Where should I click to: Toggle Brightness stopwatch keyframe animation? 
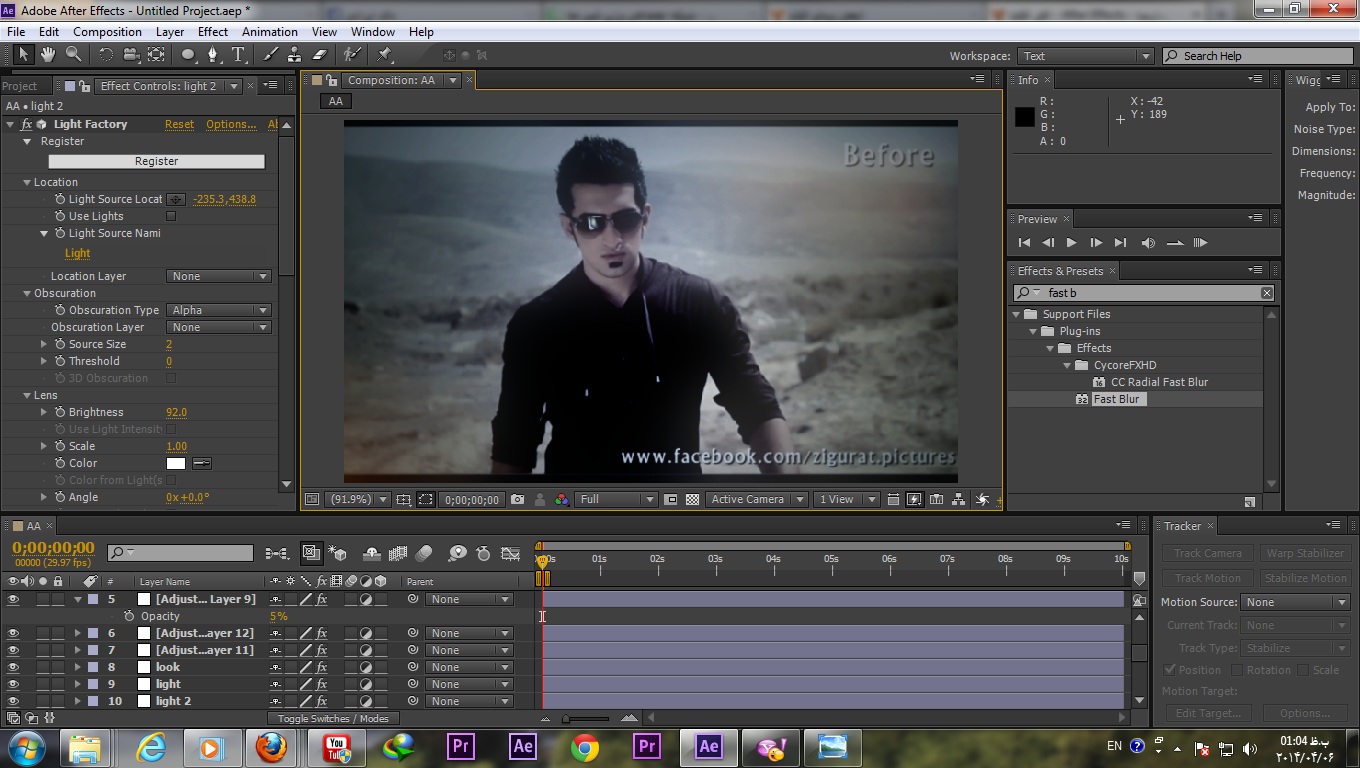pos(60,412)
